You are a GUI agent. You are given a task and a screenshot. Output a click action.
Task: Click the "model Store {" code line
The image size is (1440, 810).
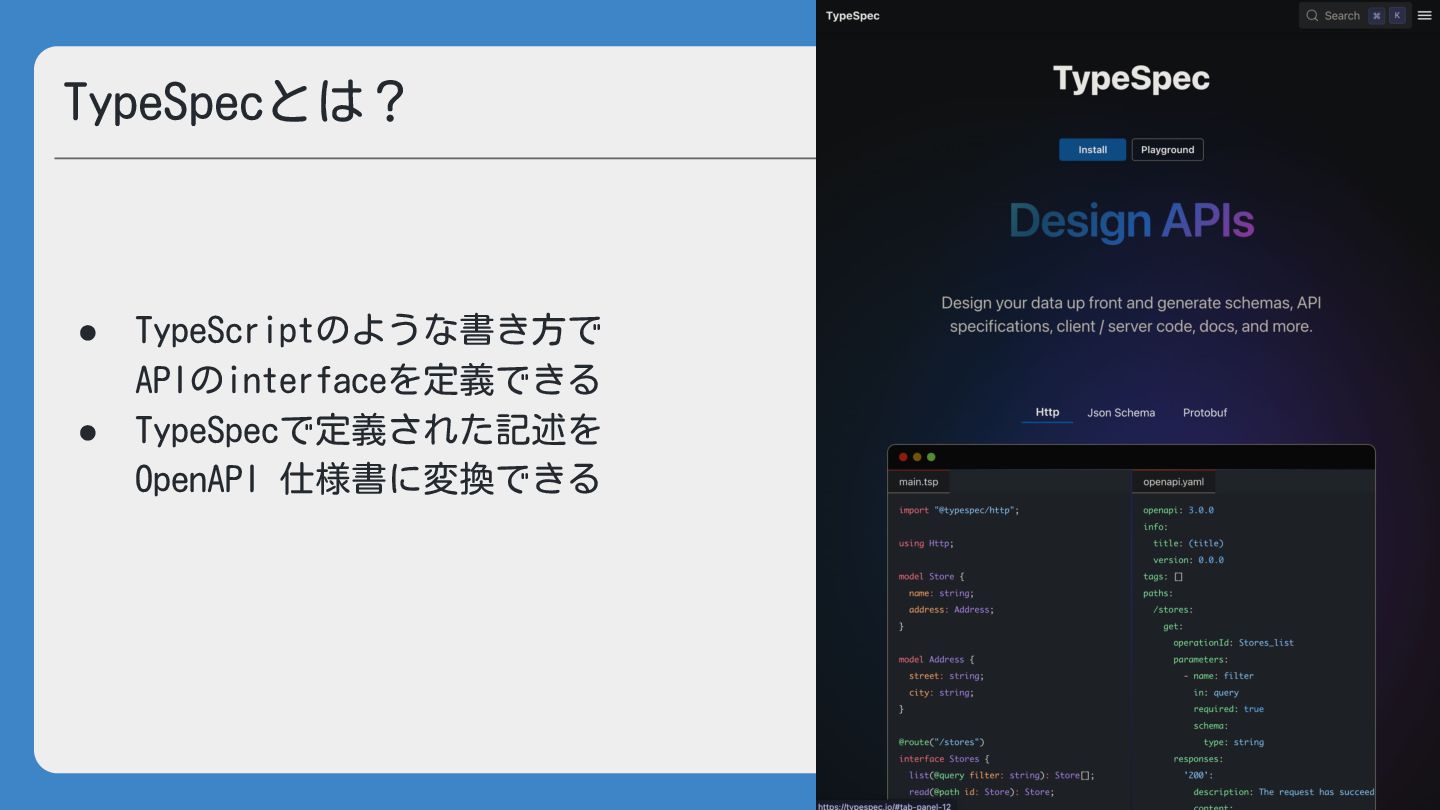(932, 576)
